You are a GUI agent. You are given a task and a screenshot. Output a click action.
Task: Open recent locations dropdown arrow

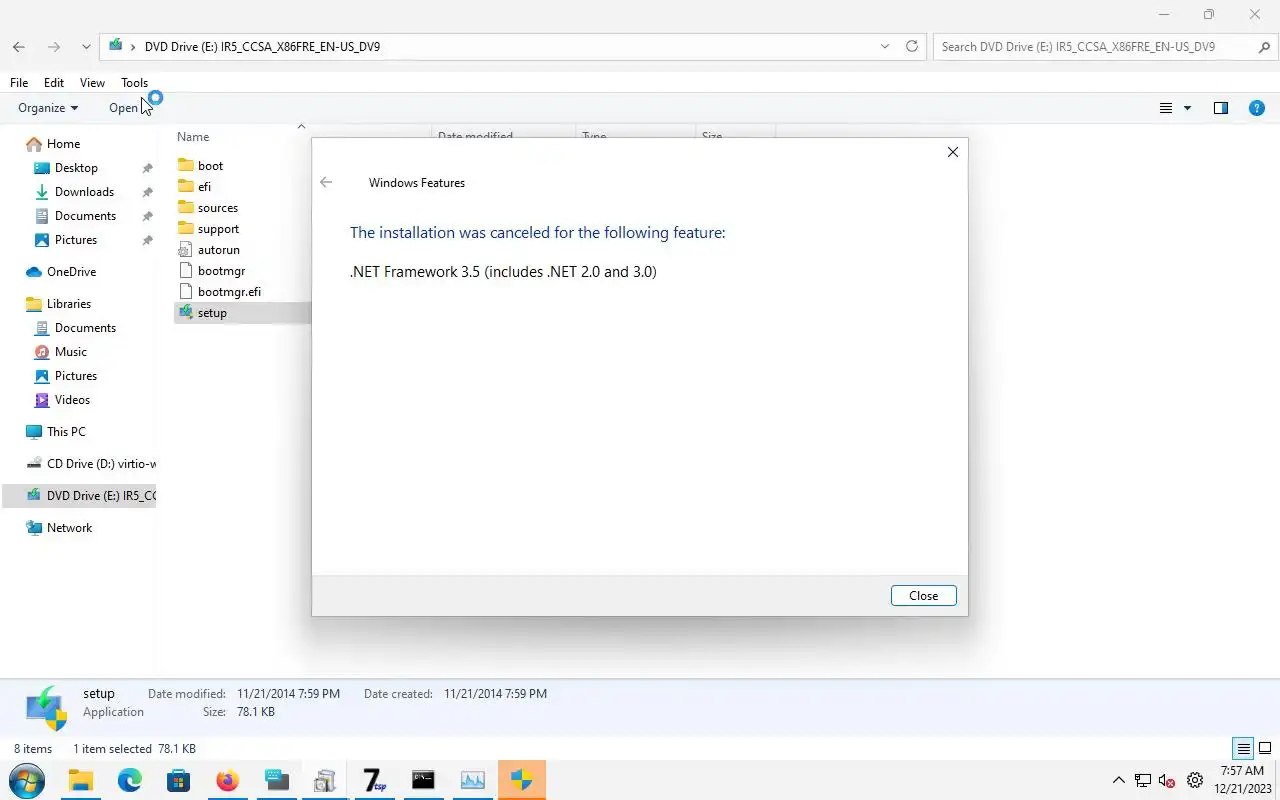[86, 47]
